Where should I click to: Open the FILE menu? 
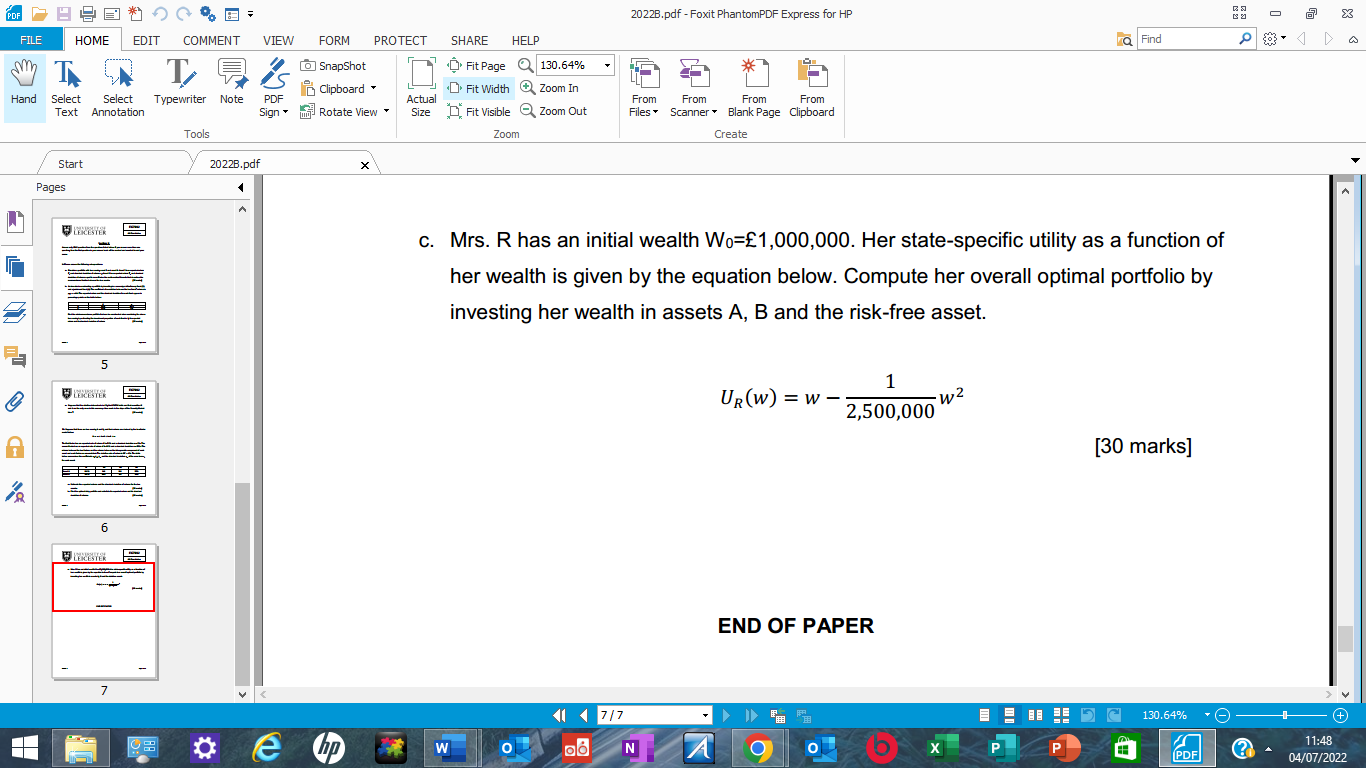click(x=31, y=40)
